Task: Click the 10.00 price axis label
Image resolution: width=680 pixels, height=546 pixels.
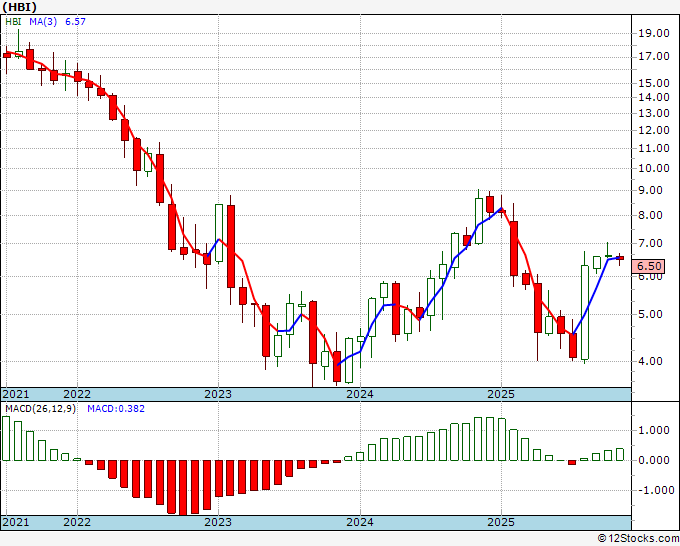Action: tap(654, 168)
